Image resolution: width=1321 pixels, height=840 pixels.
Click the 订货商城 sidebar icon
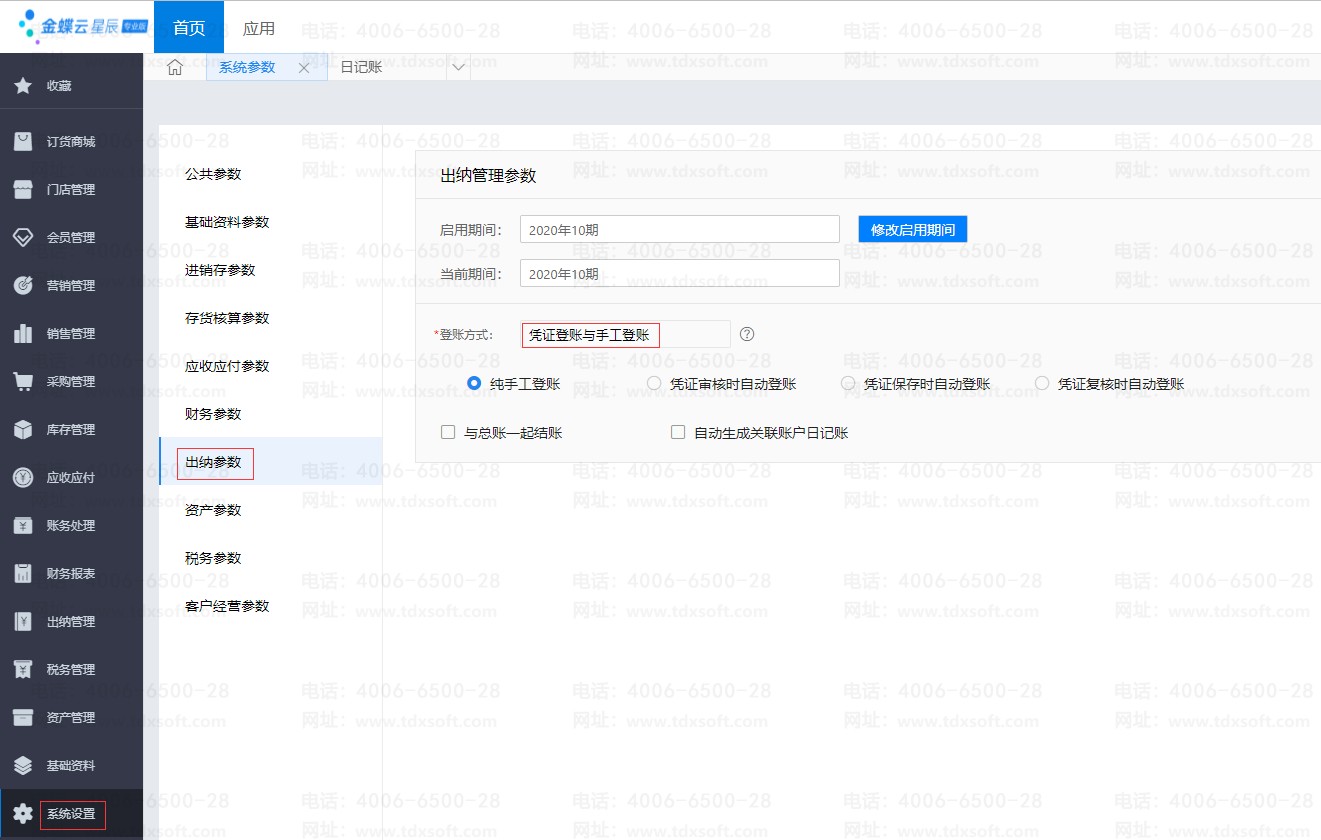click(23, 141)
